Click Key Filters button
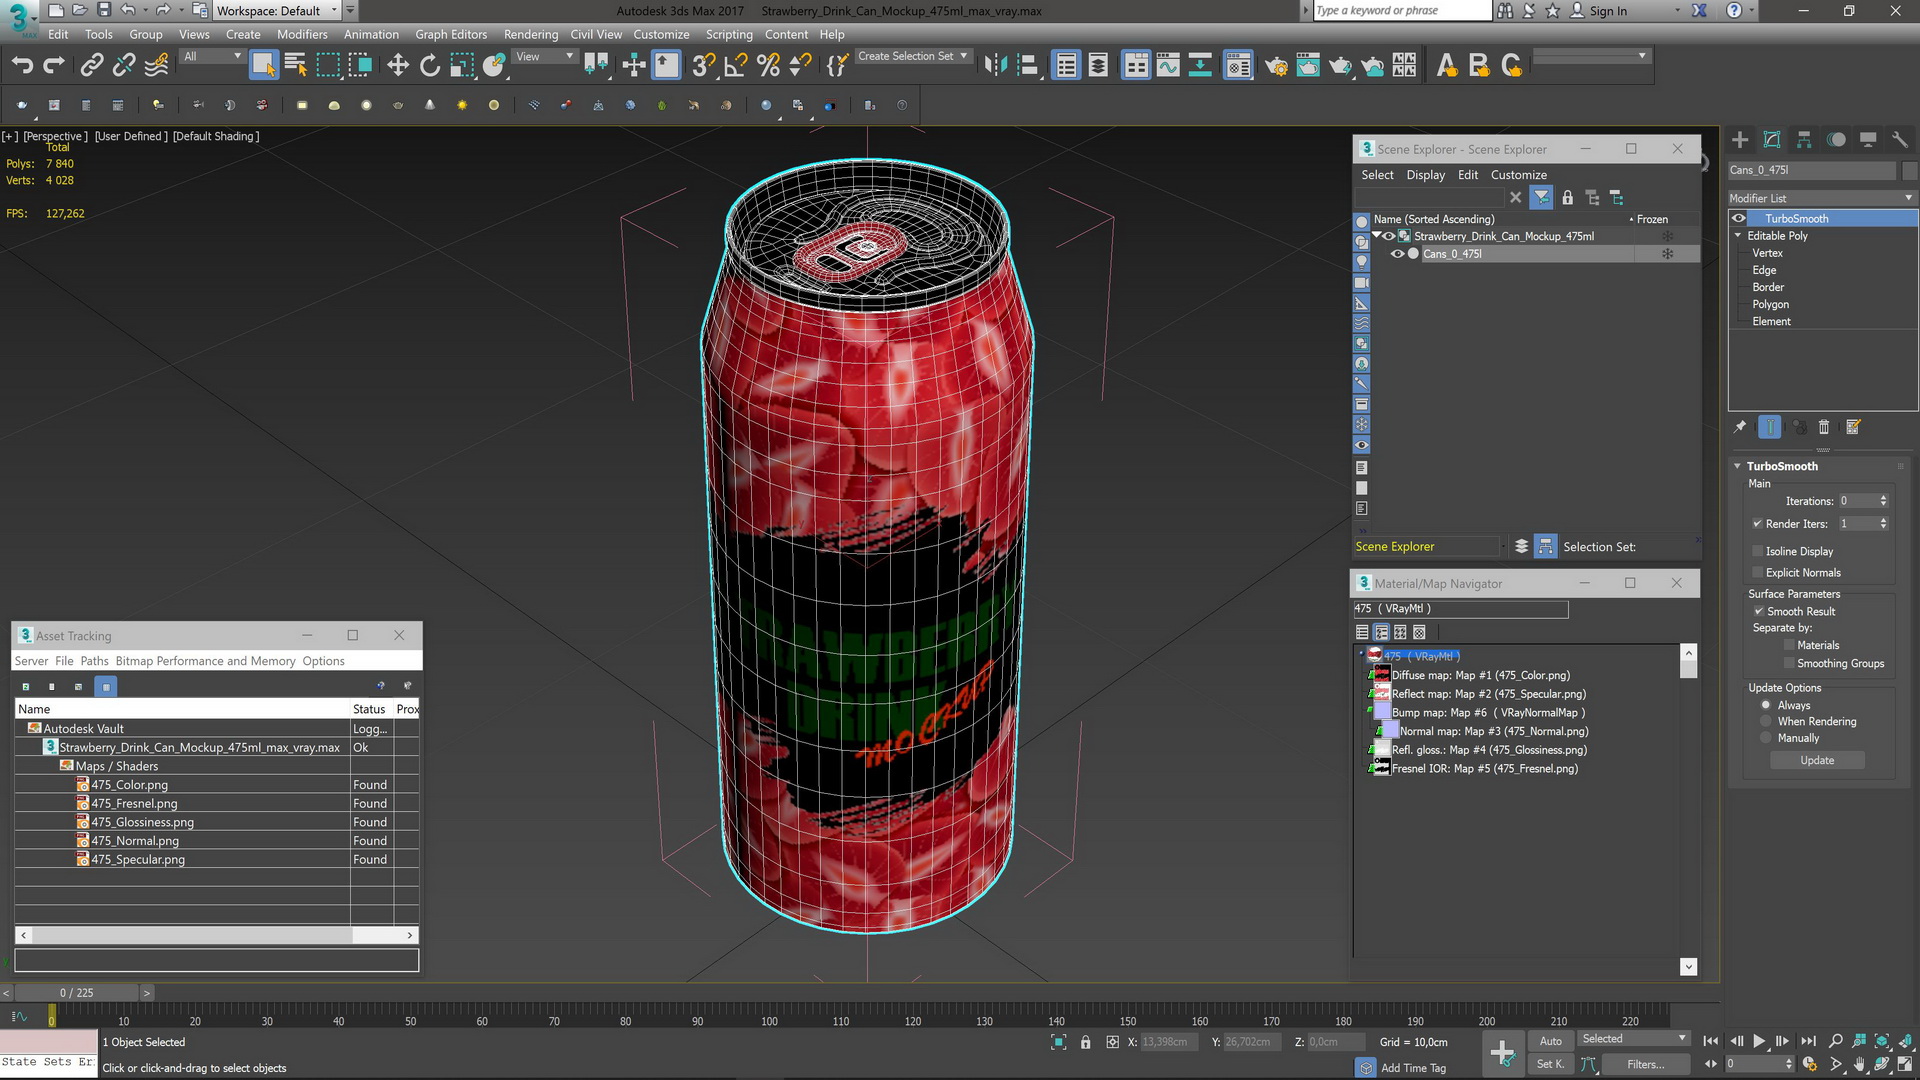This screenshot has height=1080, width=1920. click(x=1645, y=1064)
